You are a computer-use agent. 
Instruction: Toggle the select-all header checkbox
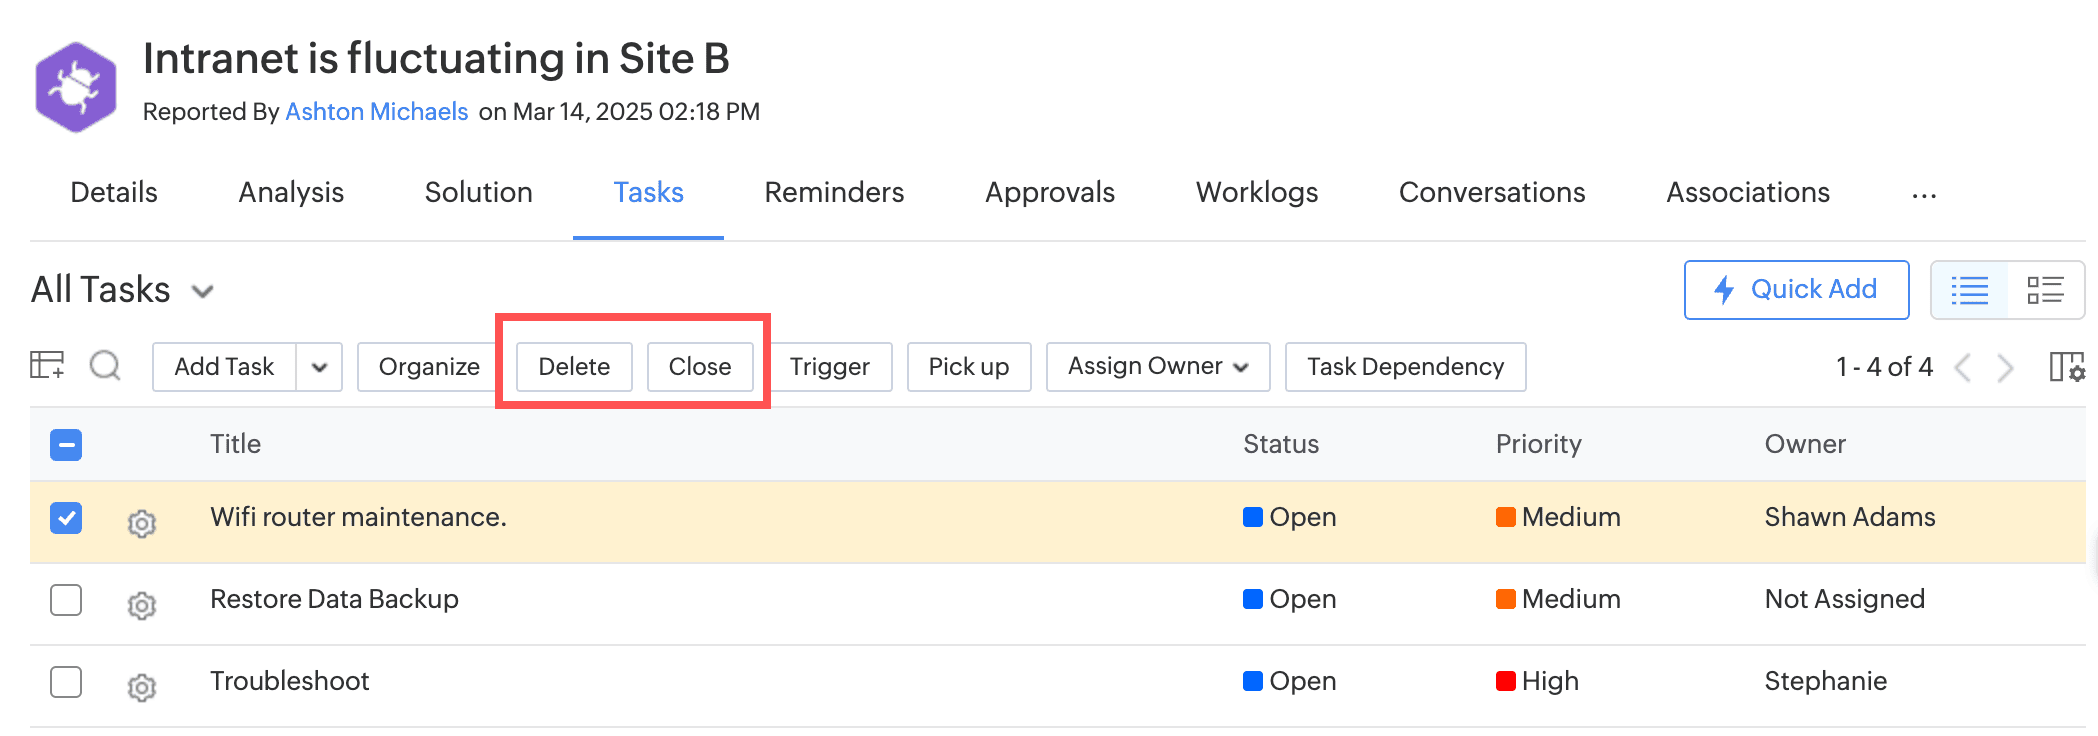[x=66, y=445]
